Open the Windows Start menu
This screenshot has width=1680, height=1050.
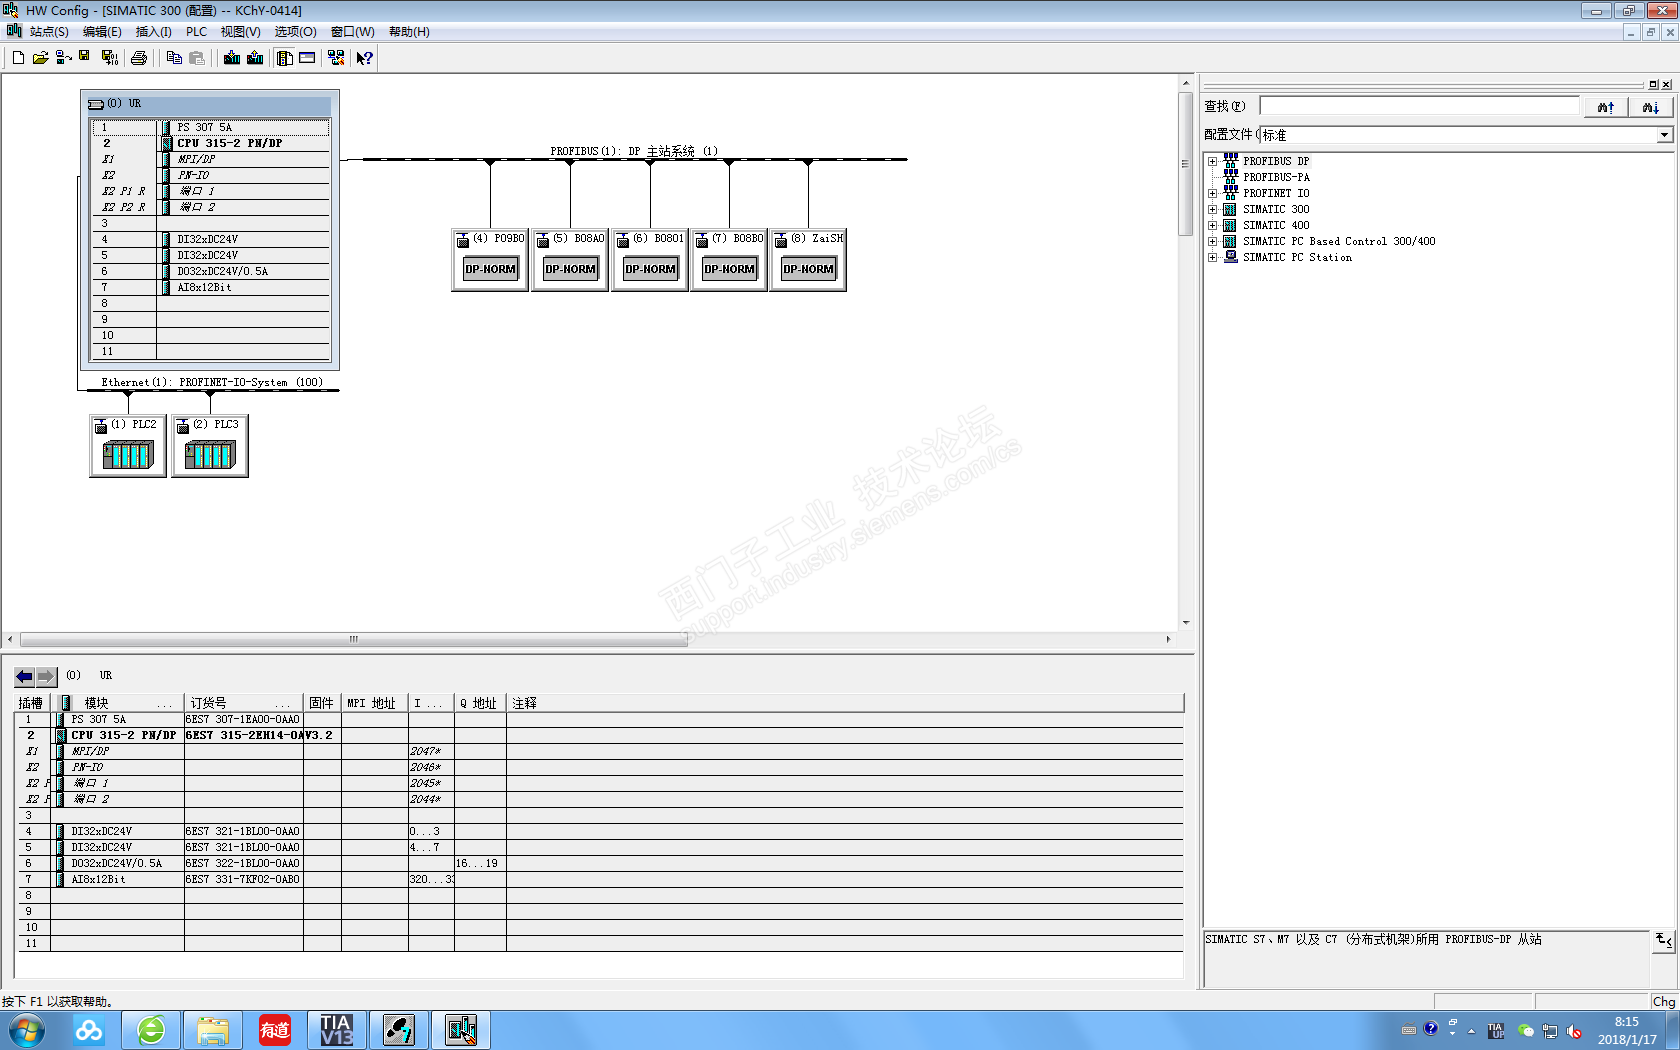click(26, 1030)
